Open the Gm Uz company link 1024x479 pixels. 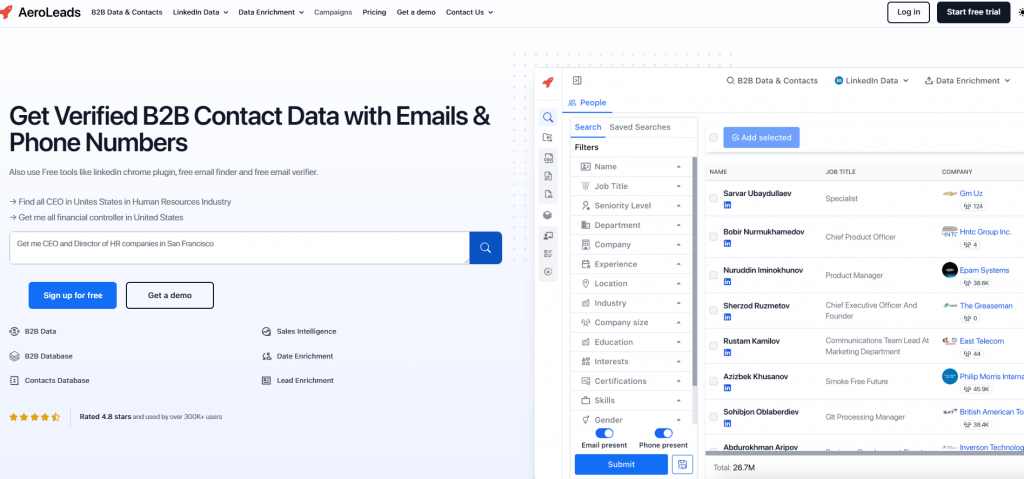tap(971, 193)
